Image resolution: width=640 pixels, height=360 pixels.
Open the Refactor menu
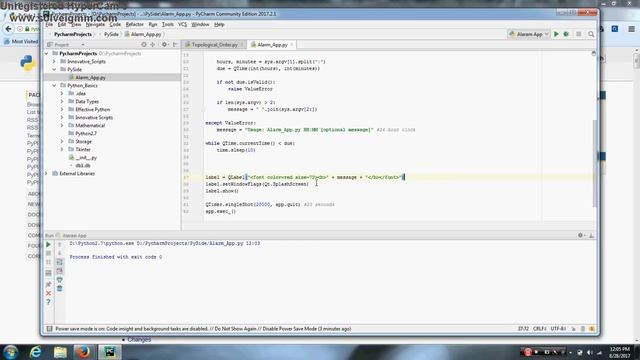134,24
